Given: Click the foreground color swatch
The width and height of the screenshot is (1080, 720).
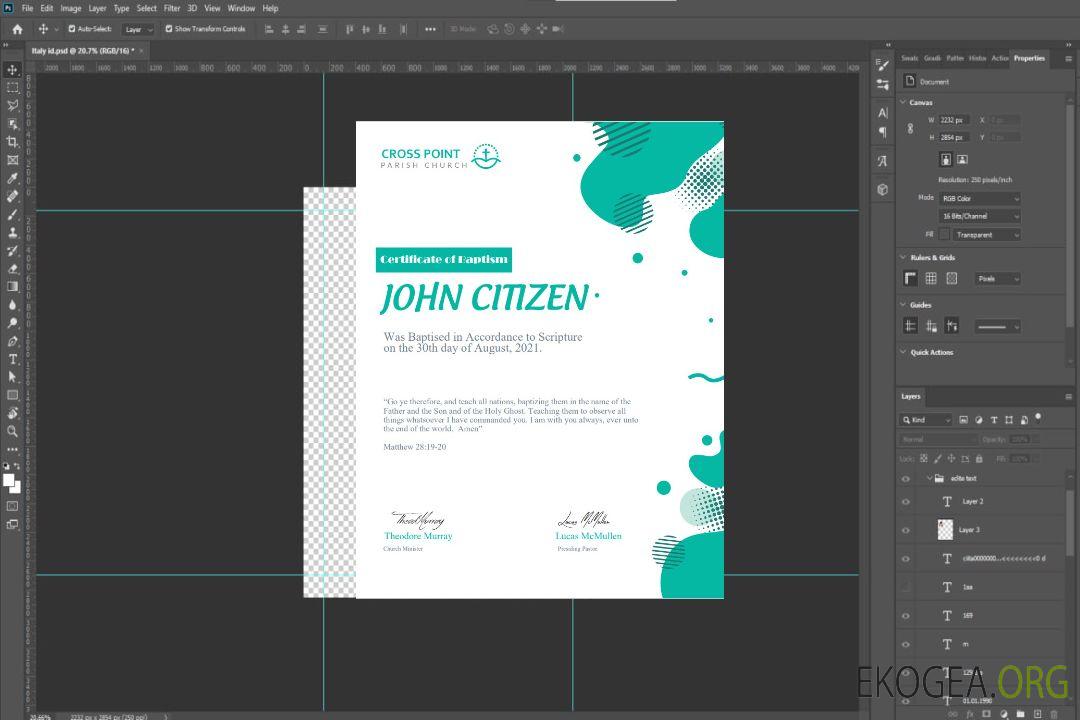Looking at the screenshot, I should pos(8,480).
